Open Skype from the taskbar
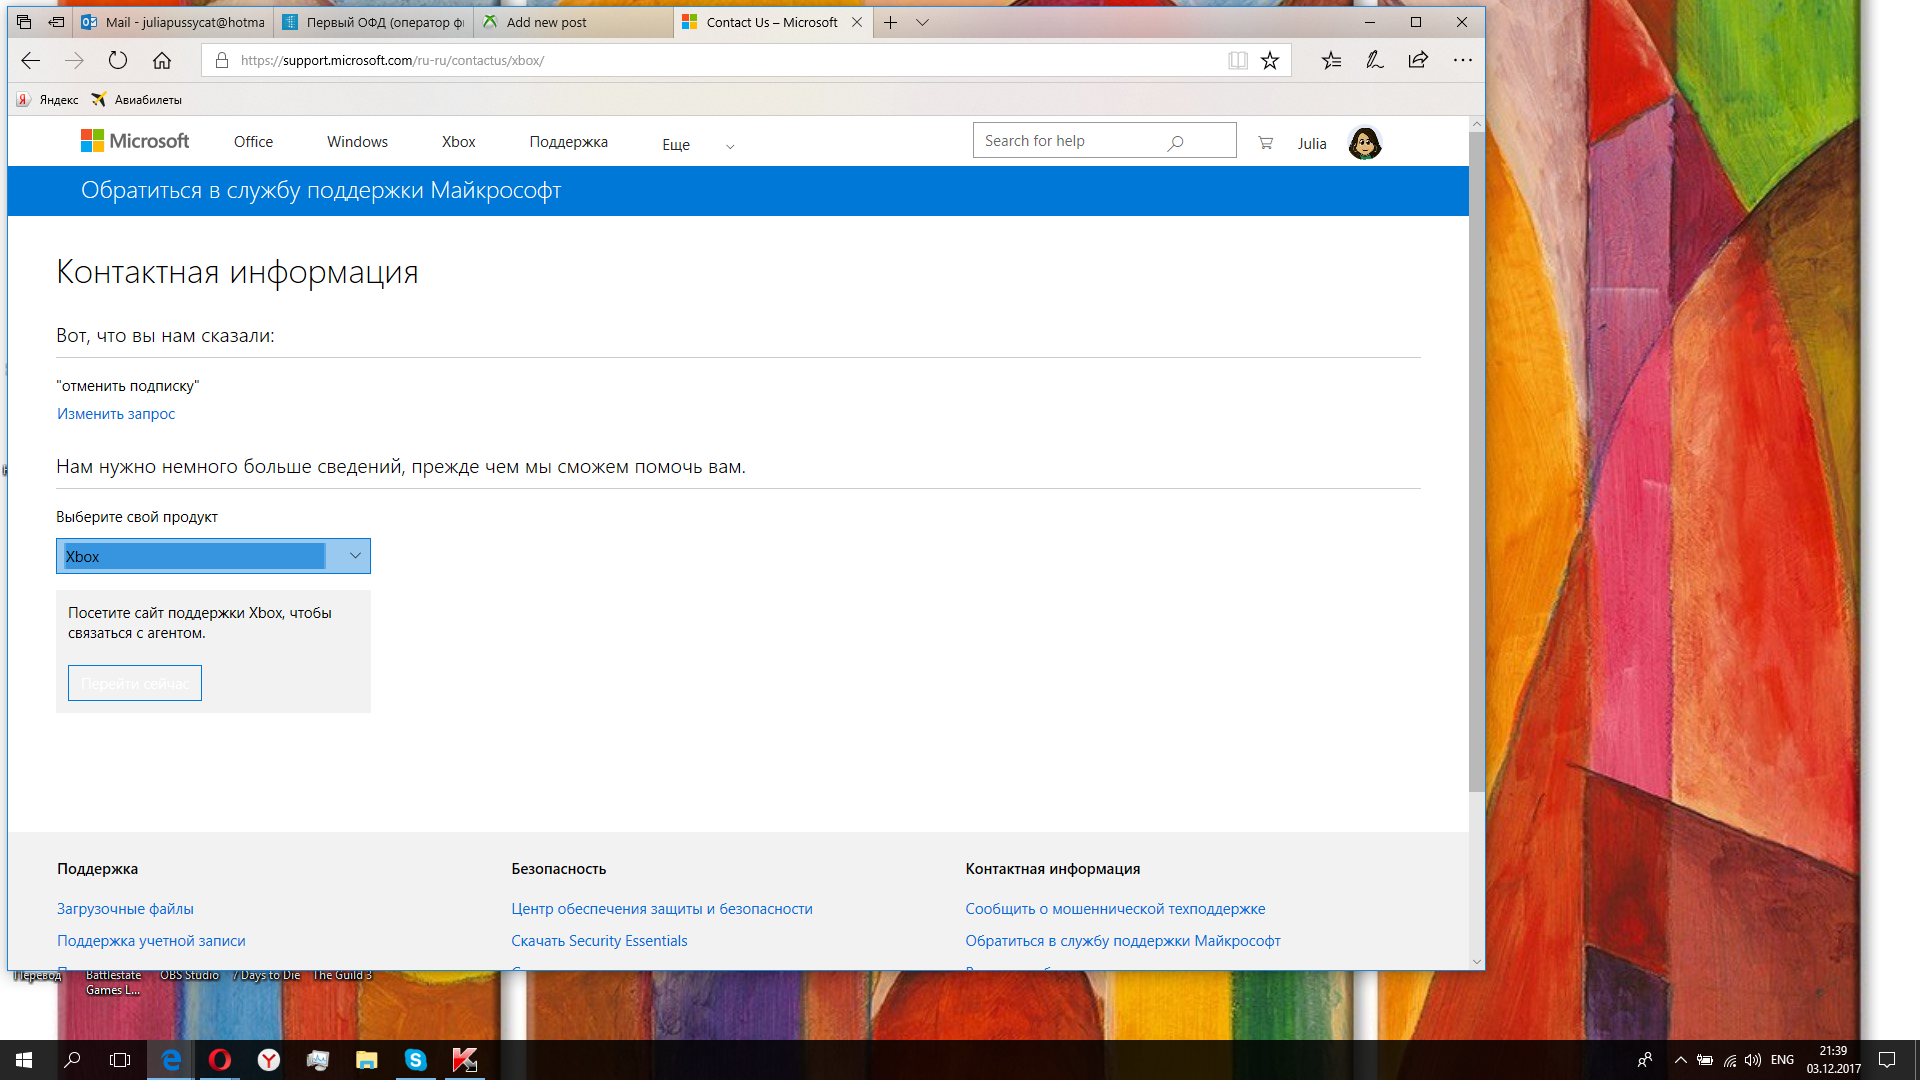 click(x=415, y=1060)
